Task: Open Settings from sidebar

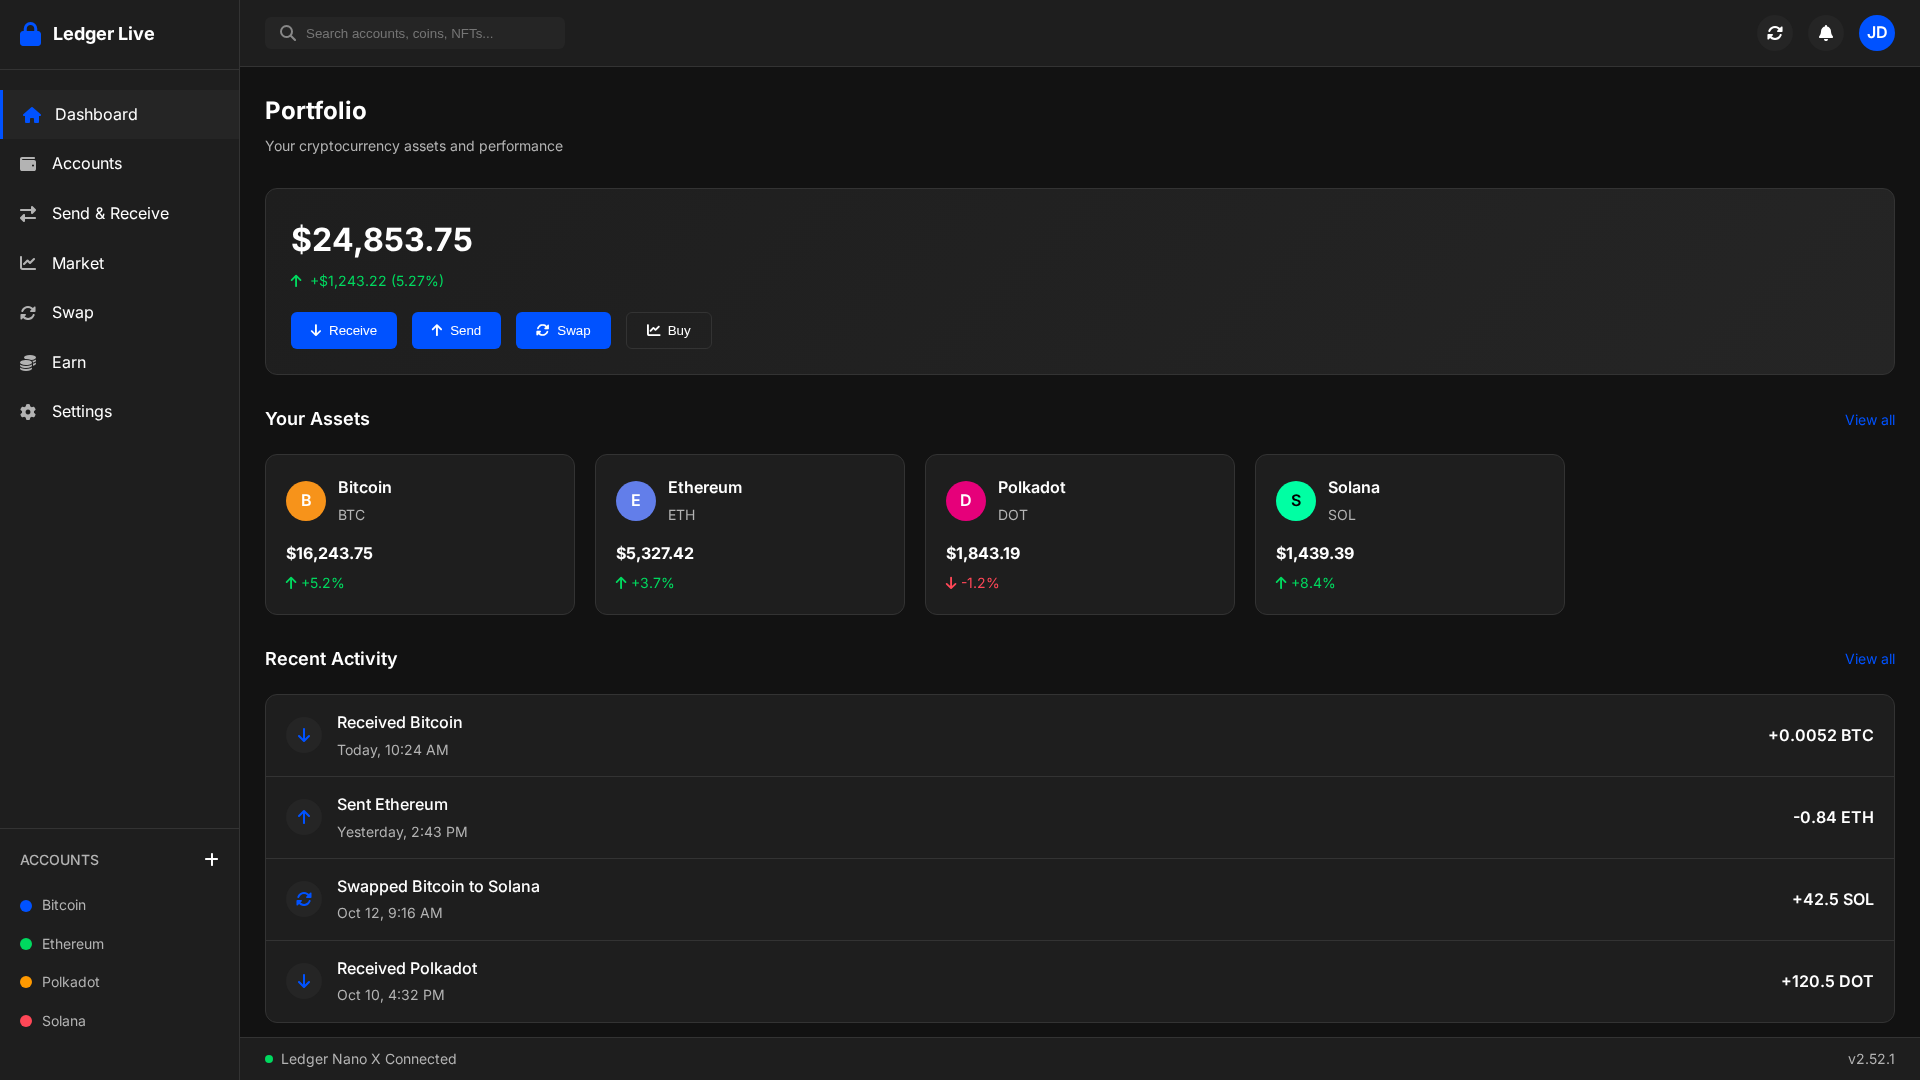Action: (x=120, y=412)
